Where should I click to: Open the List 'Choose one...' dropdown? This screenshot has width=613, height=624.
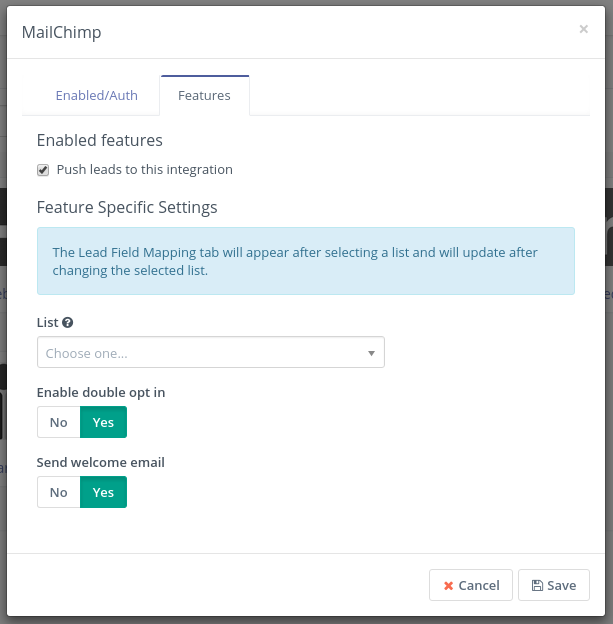coord(200,353)
